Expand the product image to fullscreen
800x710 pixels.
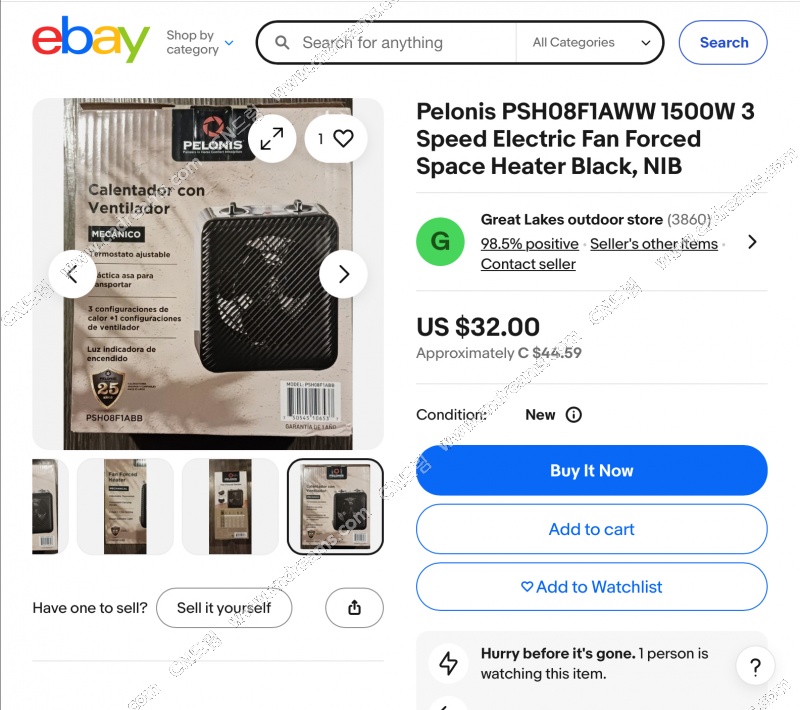coord(271,139)
